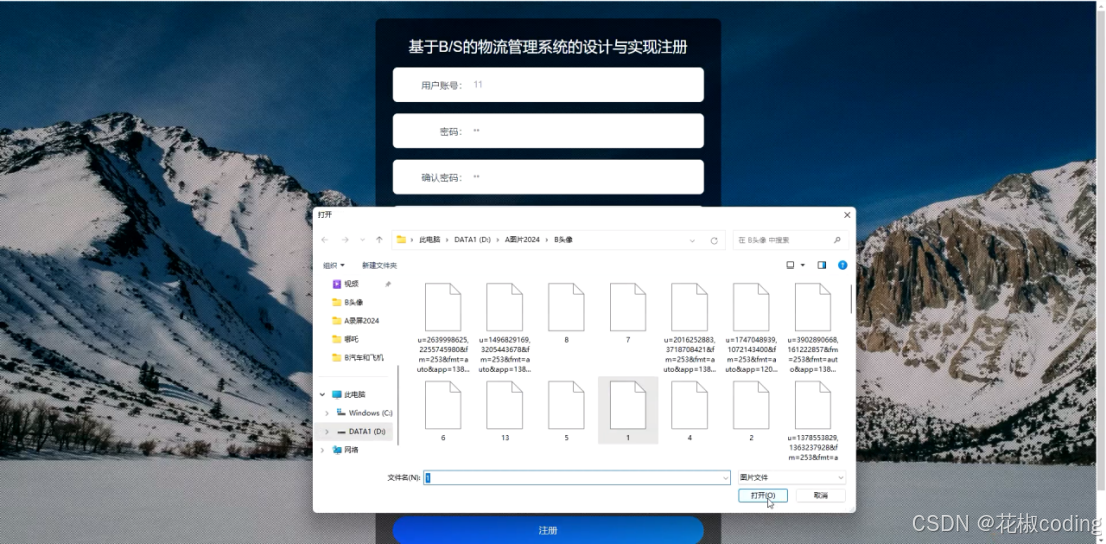This screenshot has width=1106, height=544.
Task: Select Windows (C:) drive in sidebar
Action: click(370, 413)
